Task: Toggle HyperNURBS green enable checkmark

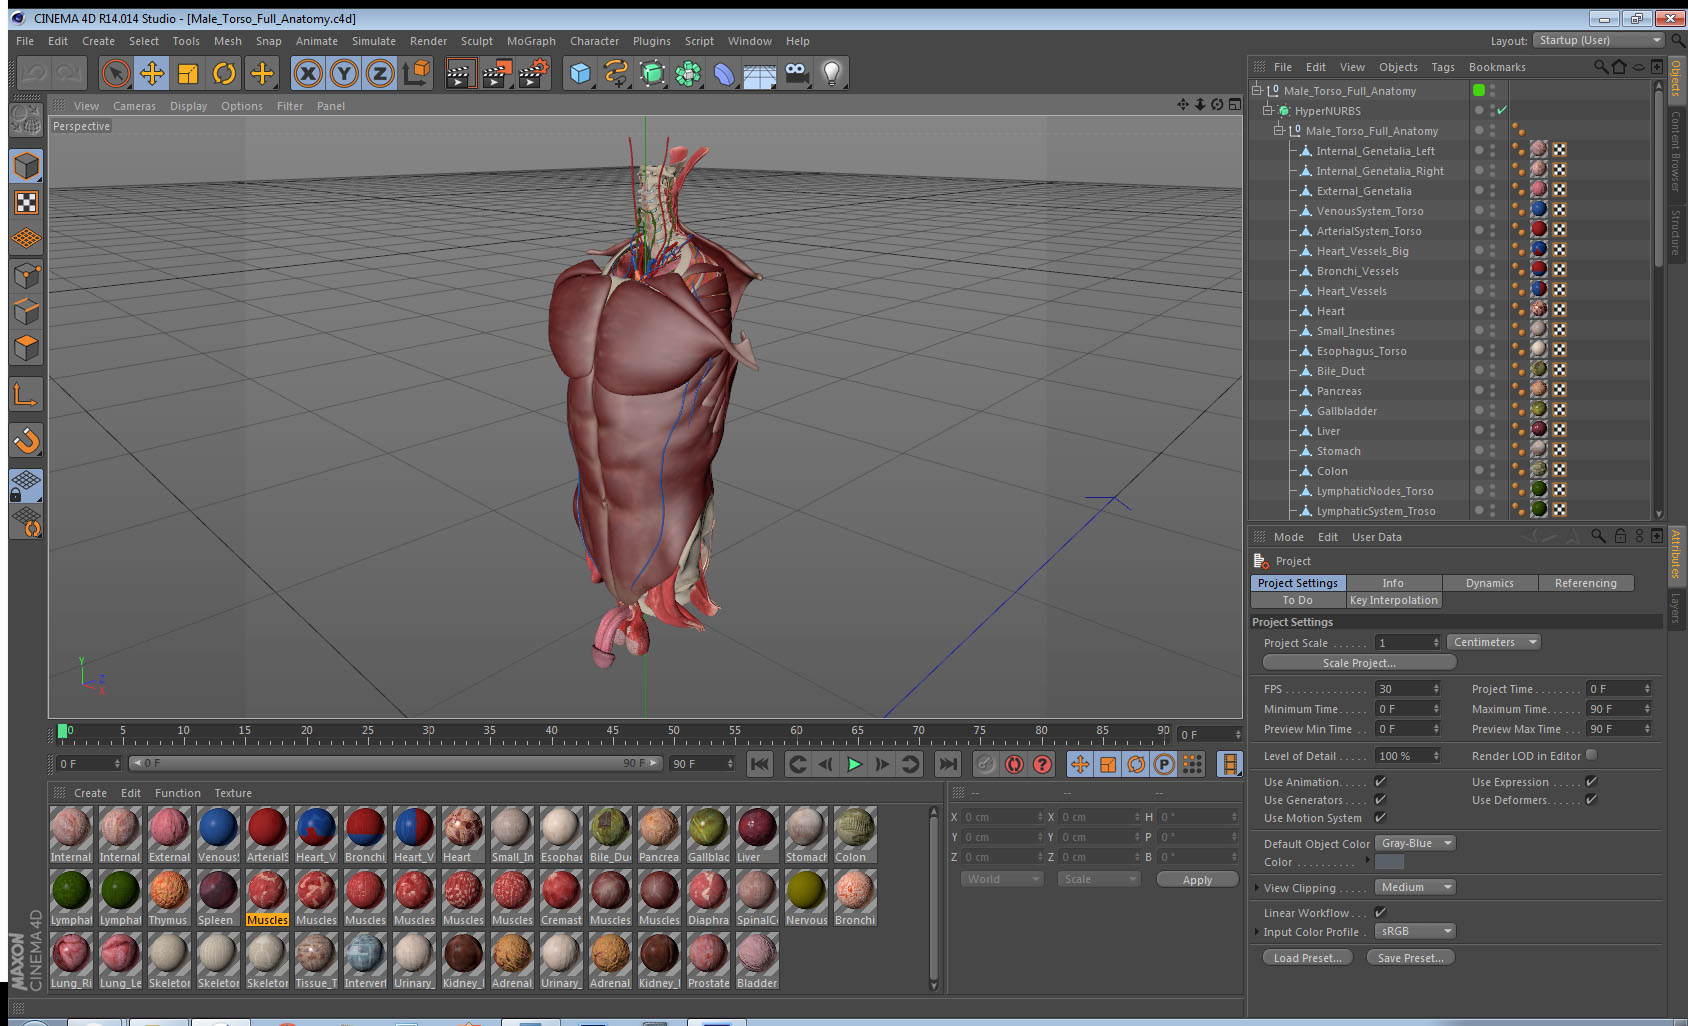Action: [1502, 110]
